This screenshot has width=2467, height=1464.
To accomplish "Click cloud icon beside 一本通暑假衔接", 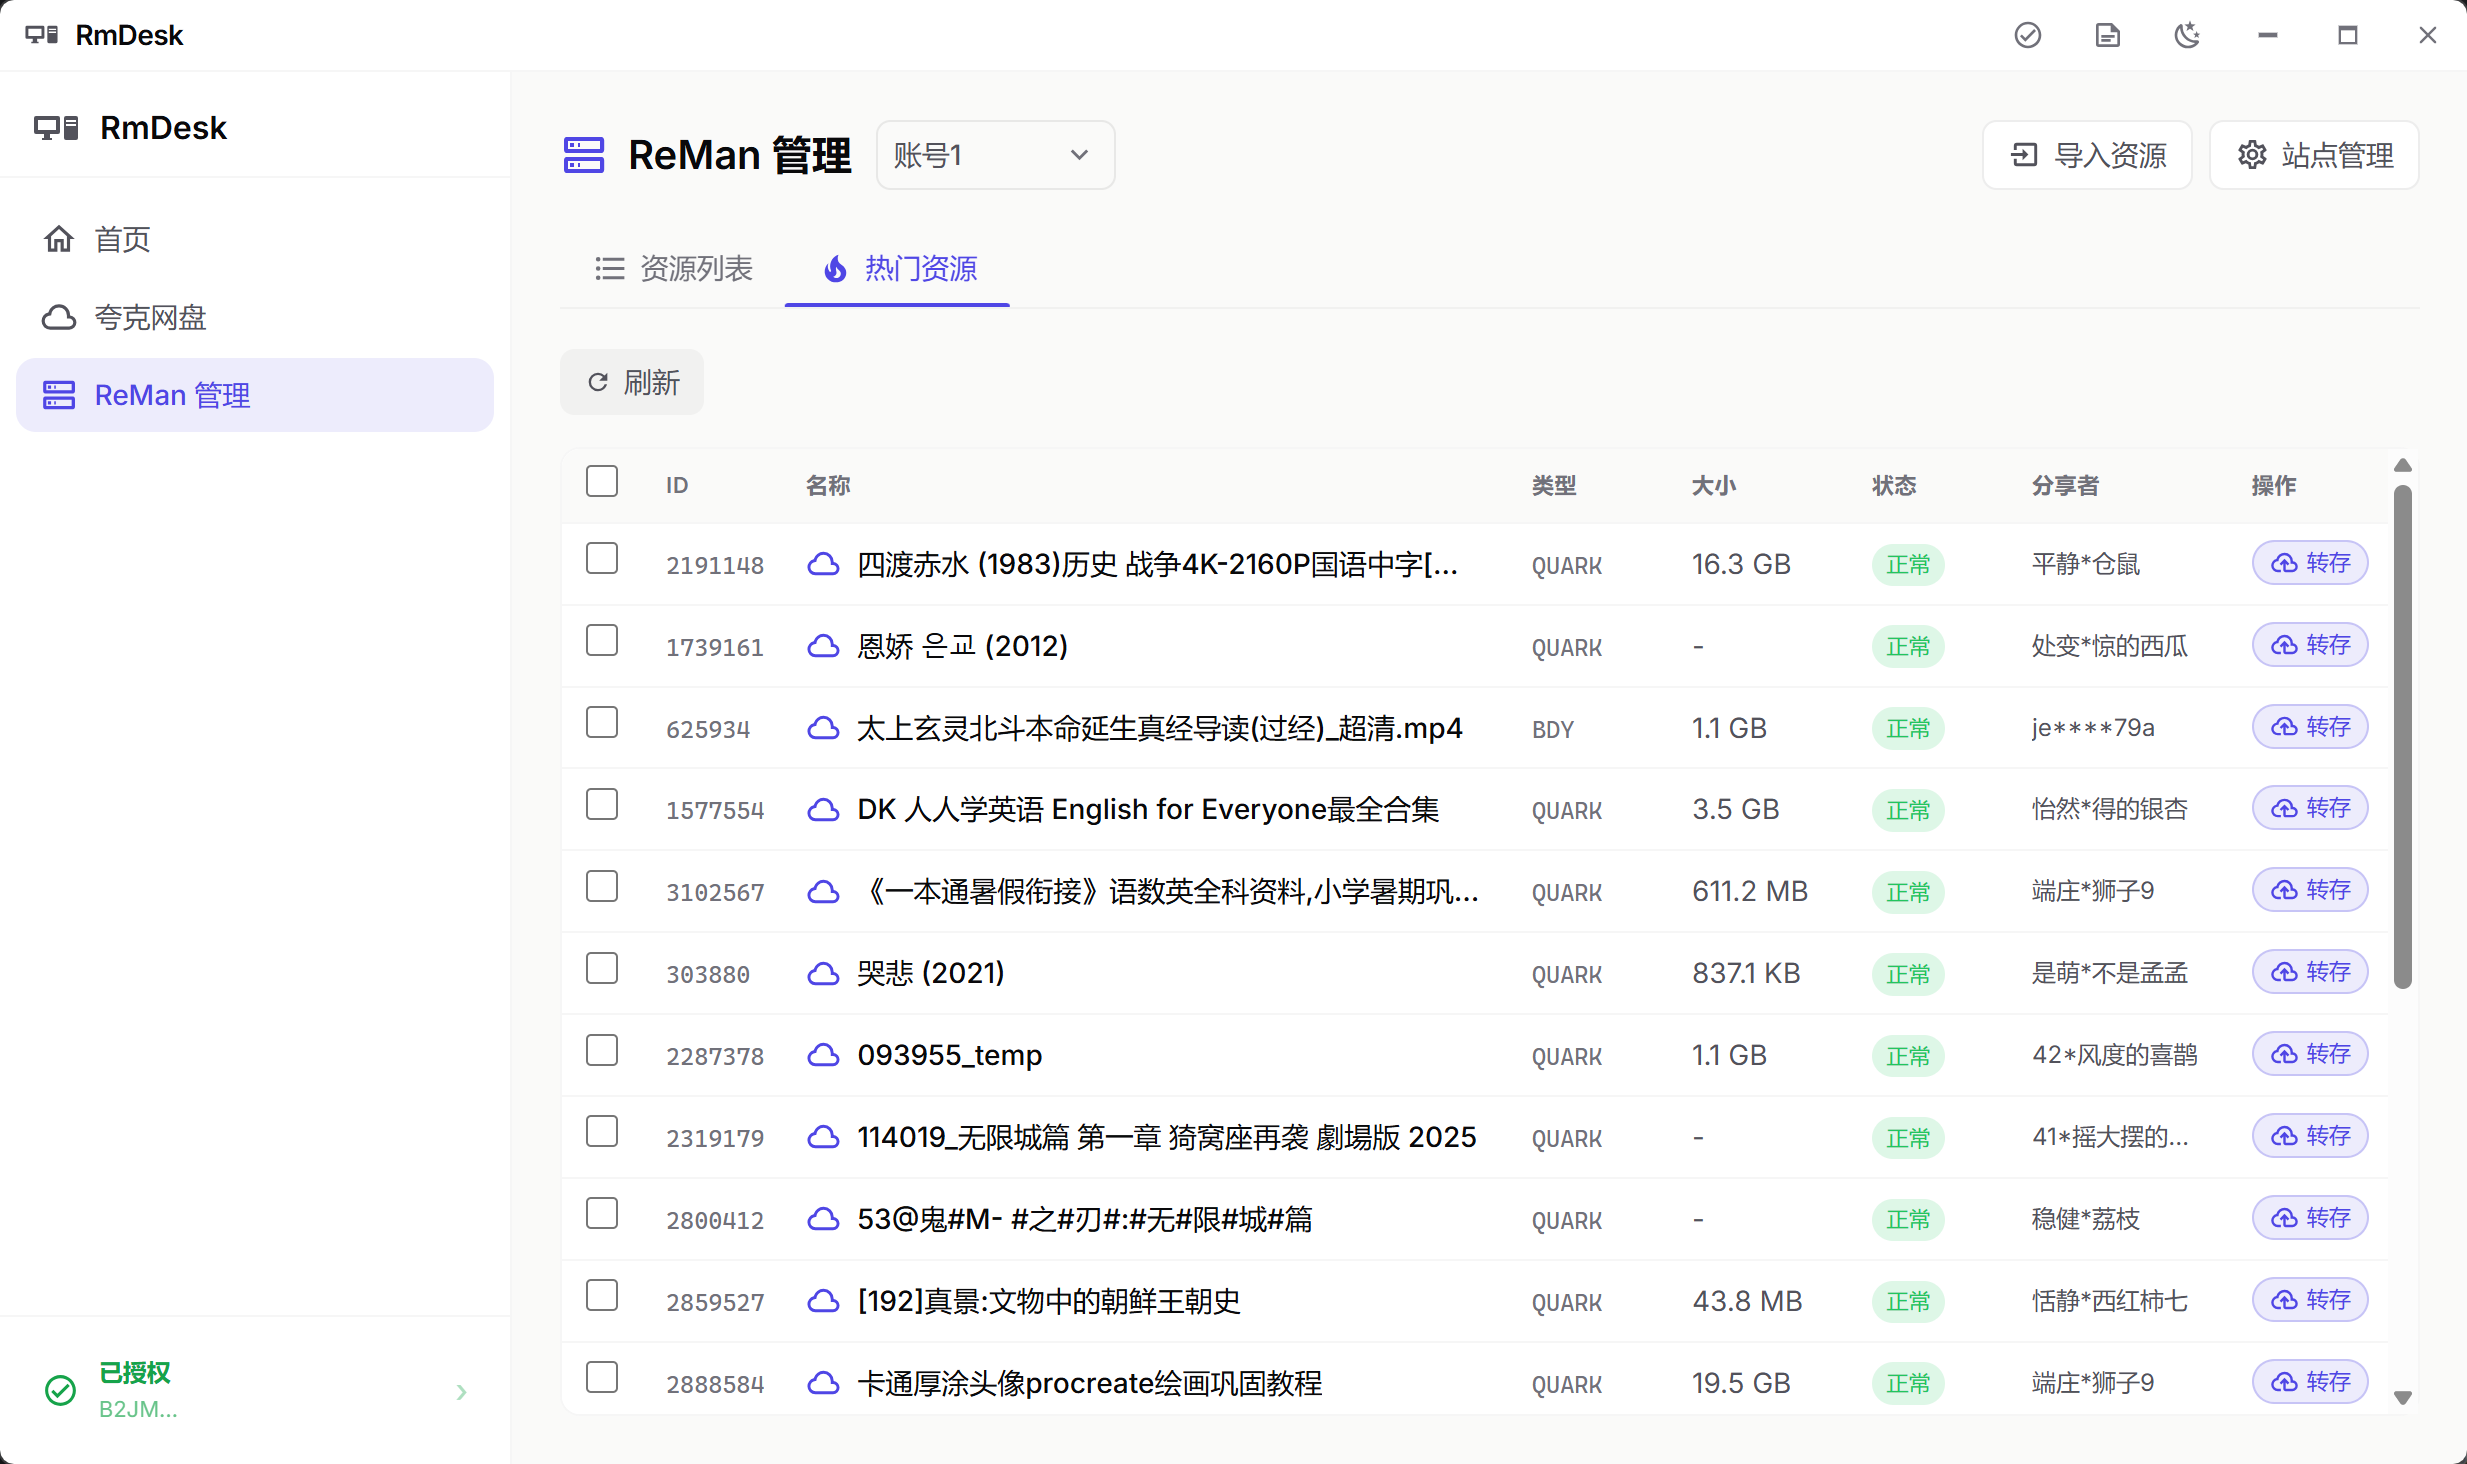I will tap(823, 891).
